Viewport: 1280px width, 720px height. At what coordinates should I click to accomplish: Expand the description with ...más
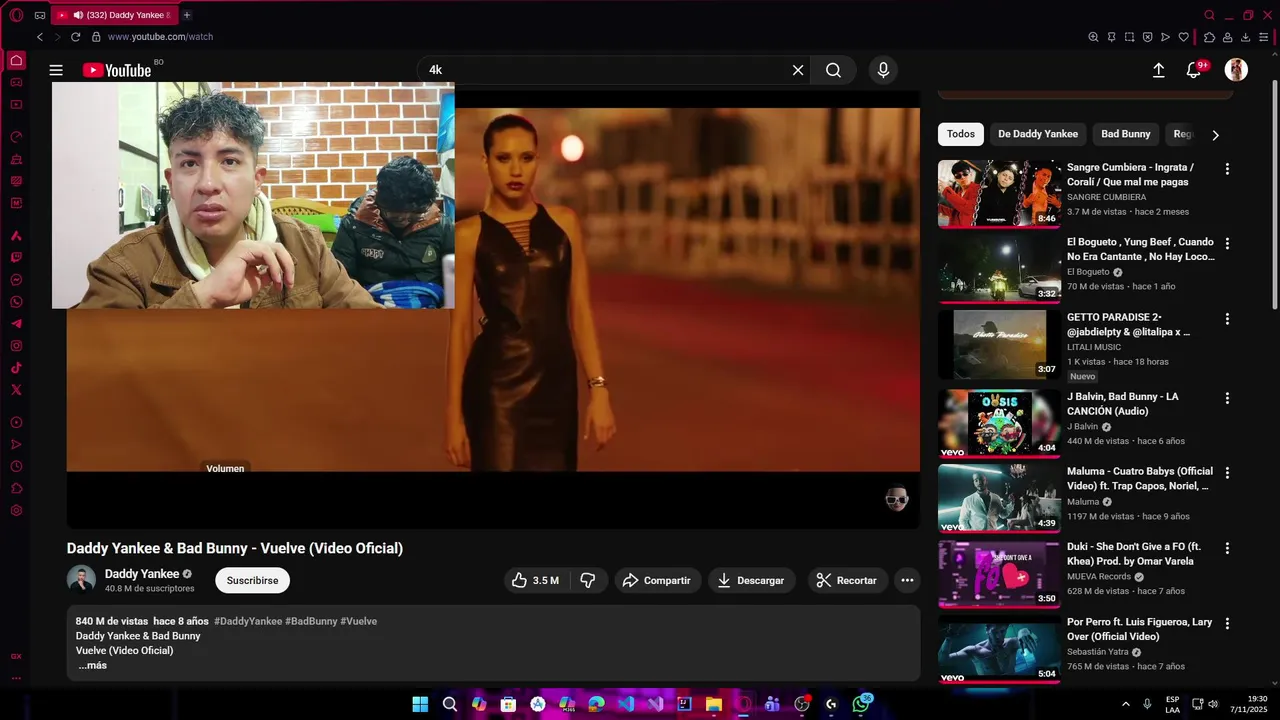tap(93, 665)
